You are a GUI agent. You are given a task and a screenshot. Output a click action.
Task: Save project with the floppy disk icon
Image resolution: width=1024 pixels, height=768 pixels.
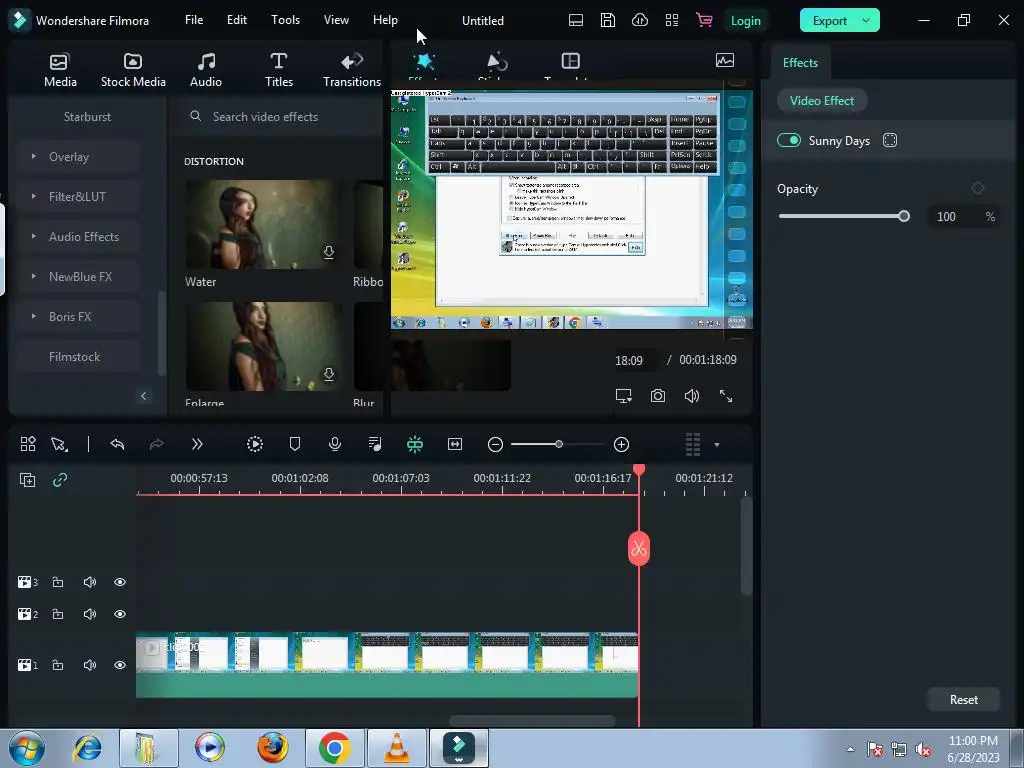(607, 20)
